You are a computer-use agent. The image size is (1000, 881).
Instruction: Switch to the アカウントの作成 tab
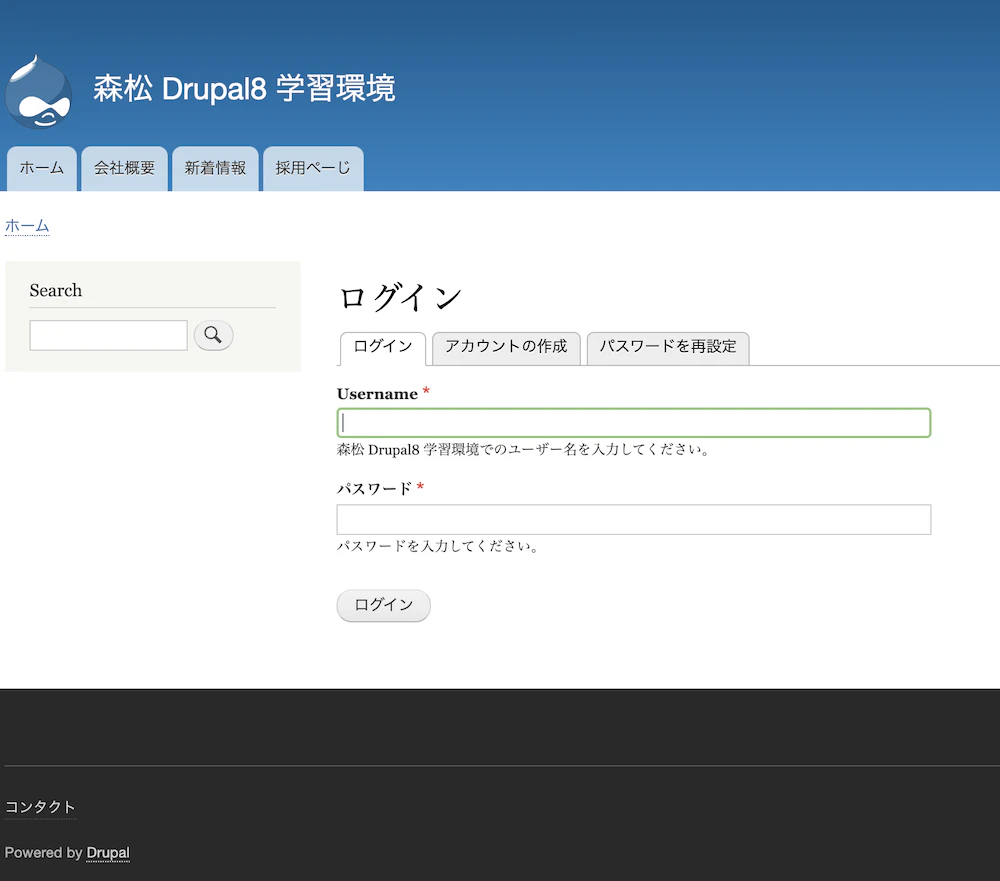point(506,348)
